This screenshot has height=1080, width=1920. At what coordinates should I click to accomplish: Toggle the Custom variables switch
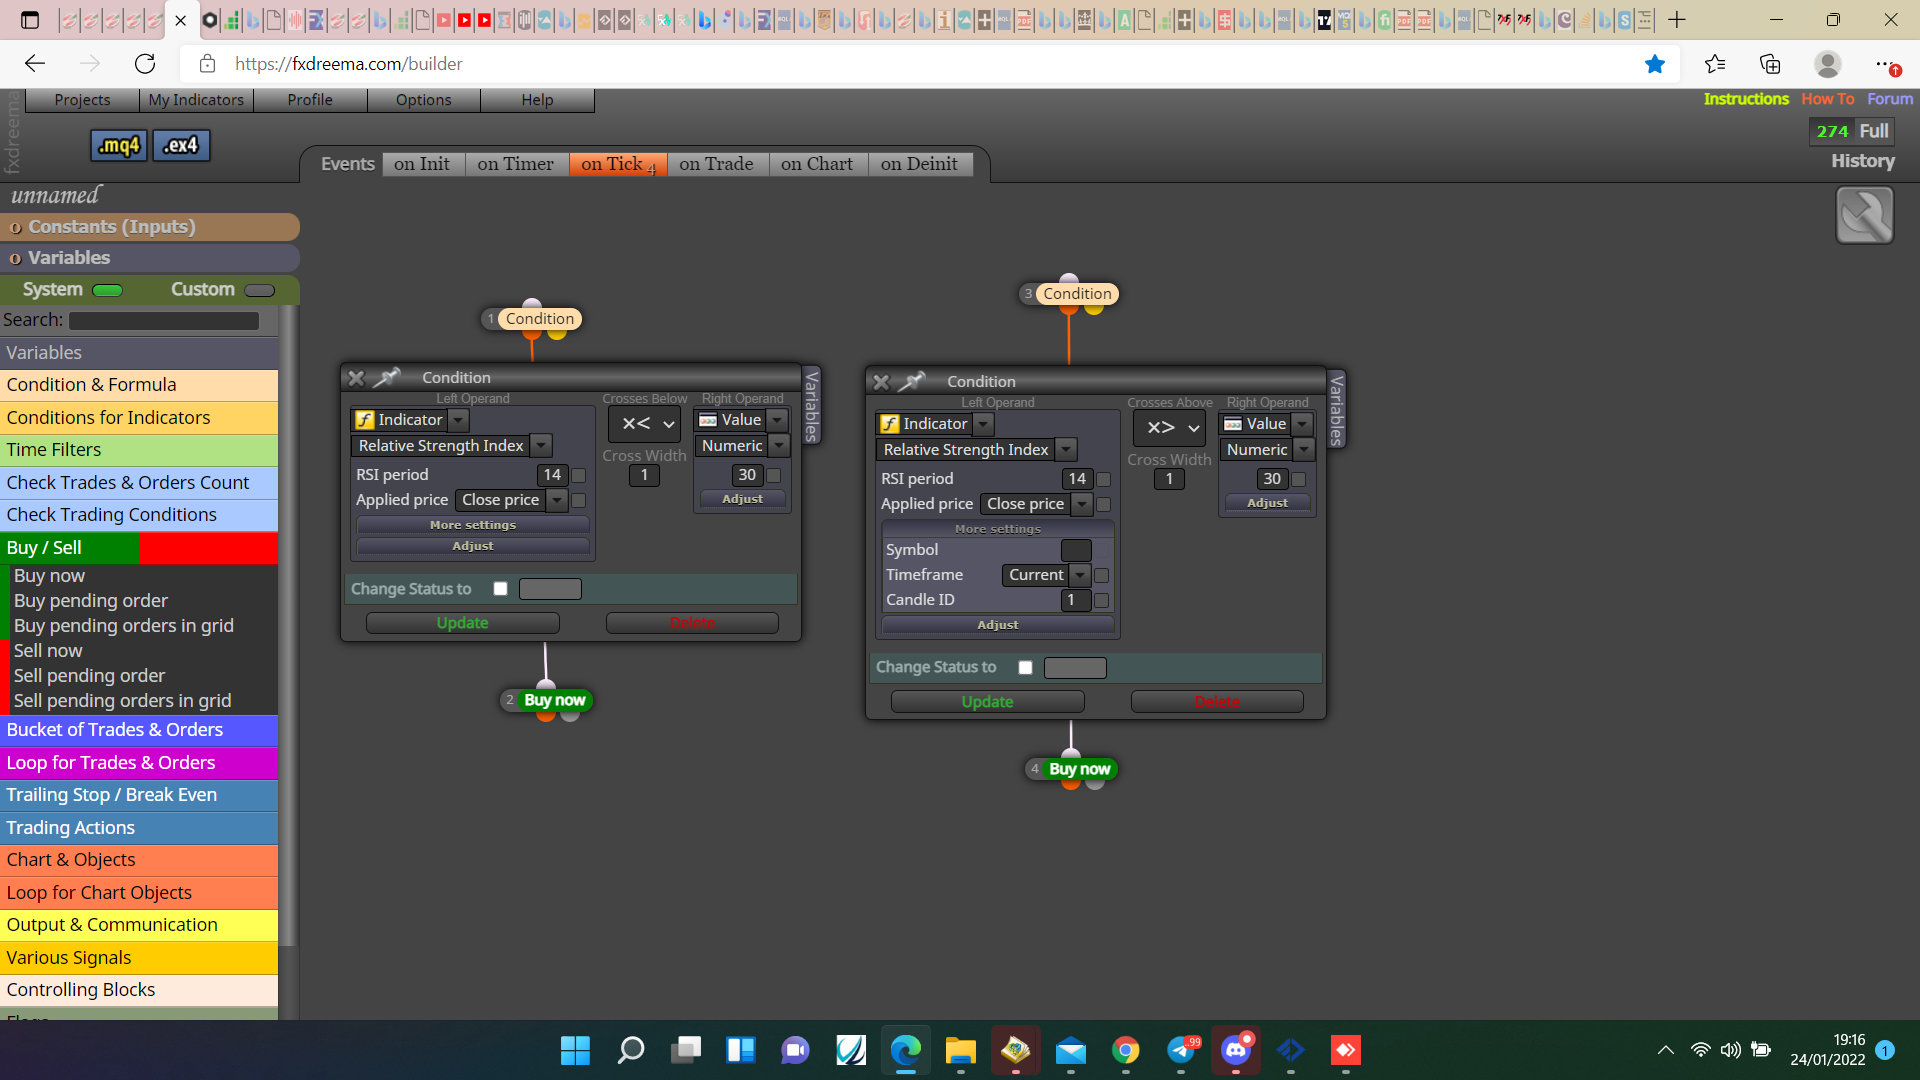[x=259, y=291]
